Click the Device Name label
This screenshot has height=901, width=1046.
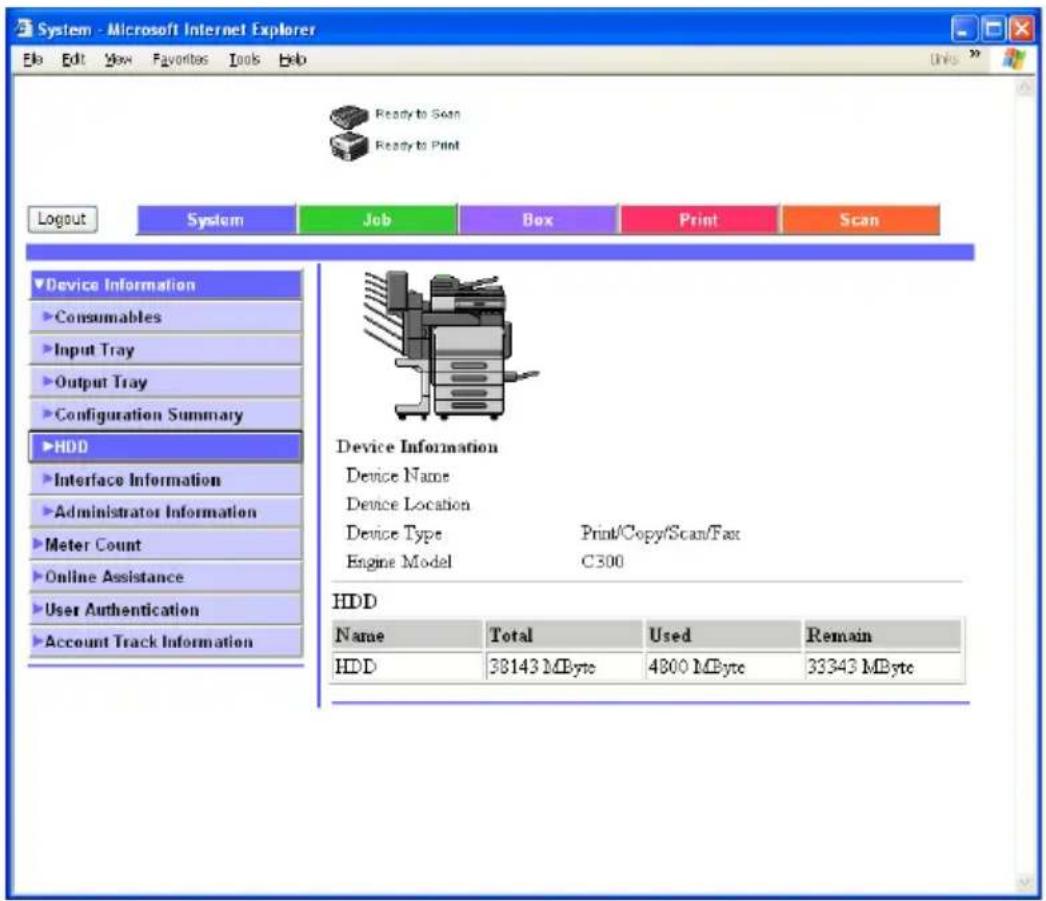coord(398,476)
